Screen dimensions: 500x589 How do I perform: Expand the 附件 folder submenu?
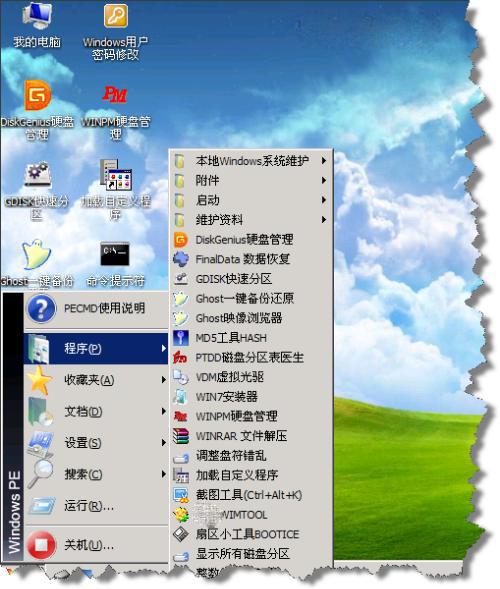(x=251, y=181)
